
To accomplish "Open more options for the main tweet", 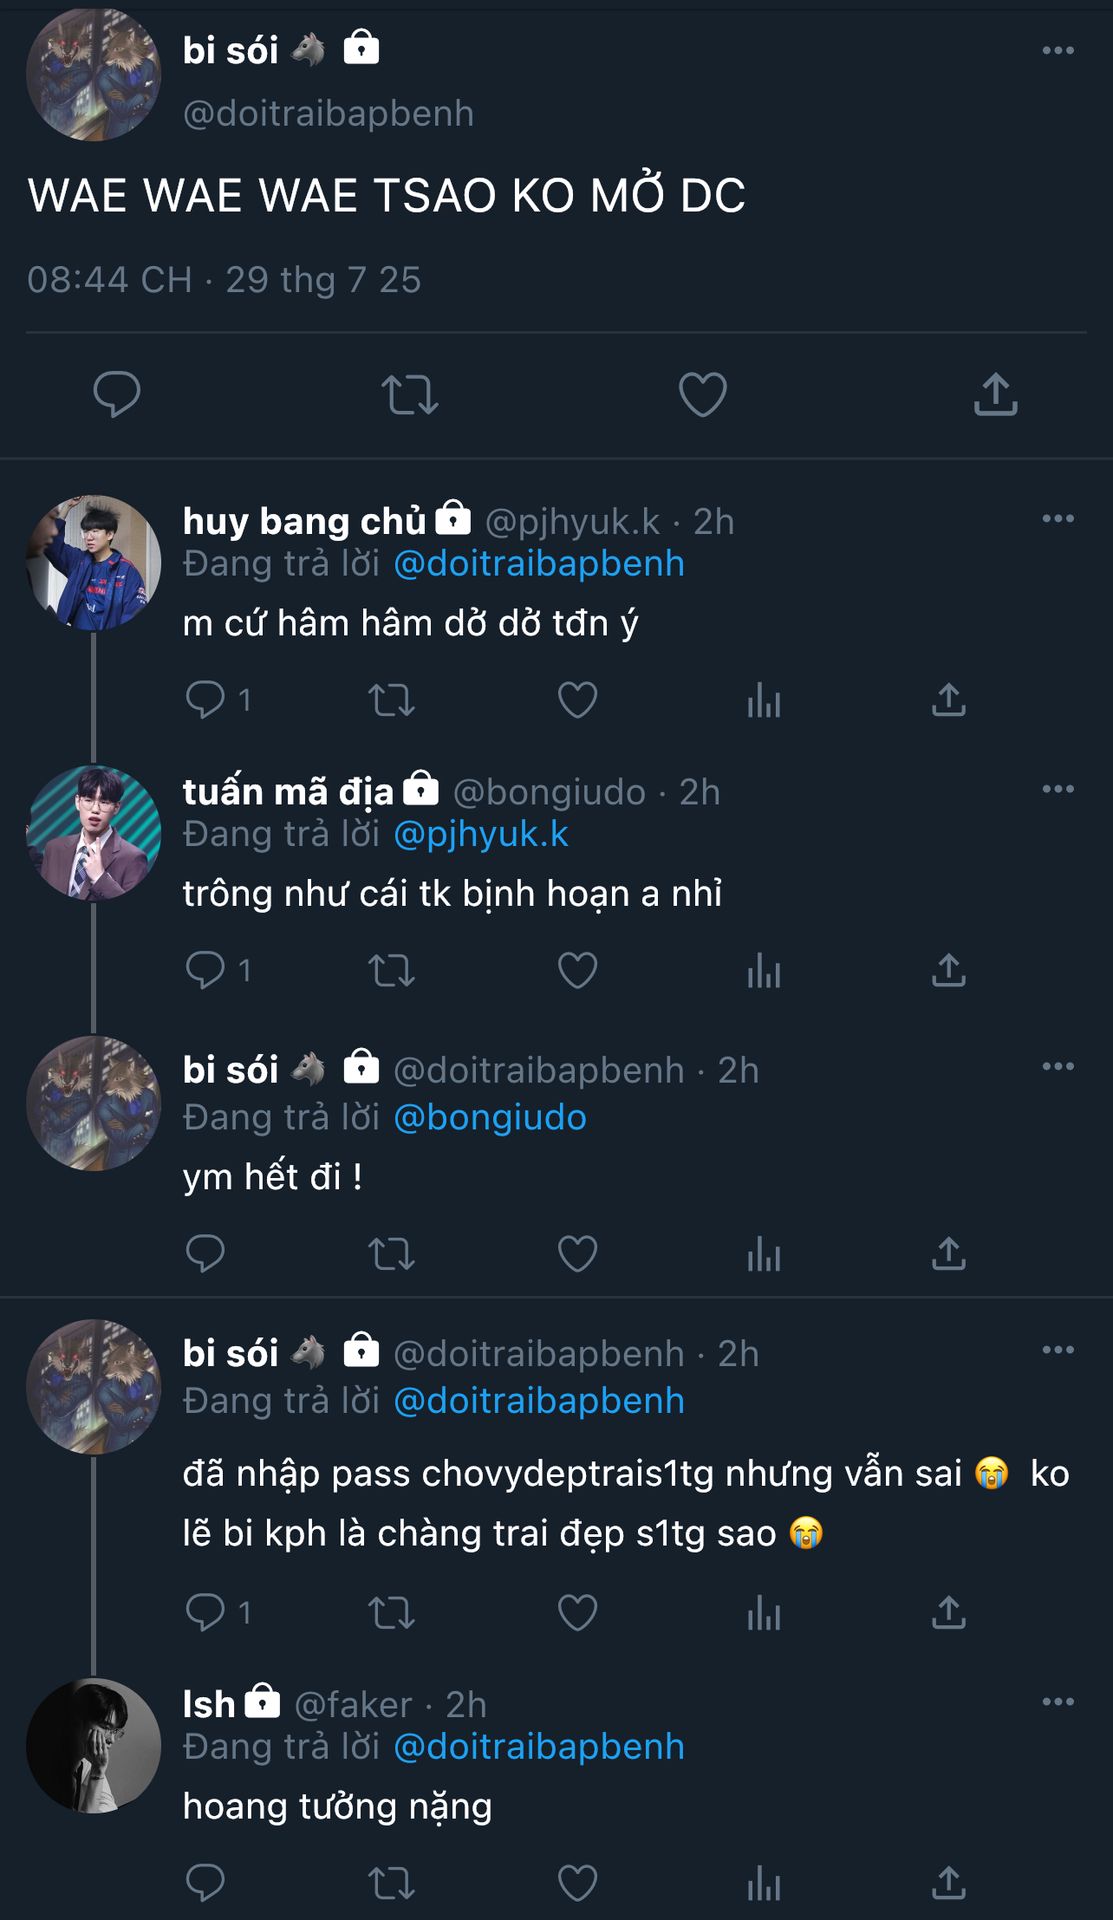I will pyautogui.click(x=1057, y=50).
